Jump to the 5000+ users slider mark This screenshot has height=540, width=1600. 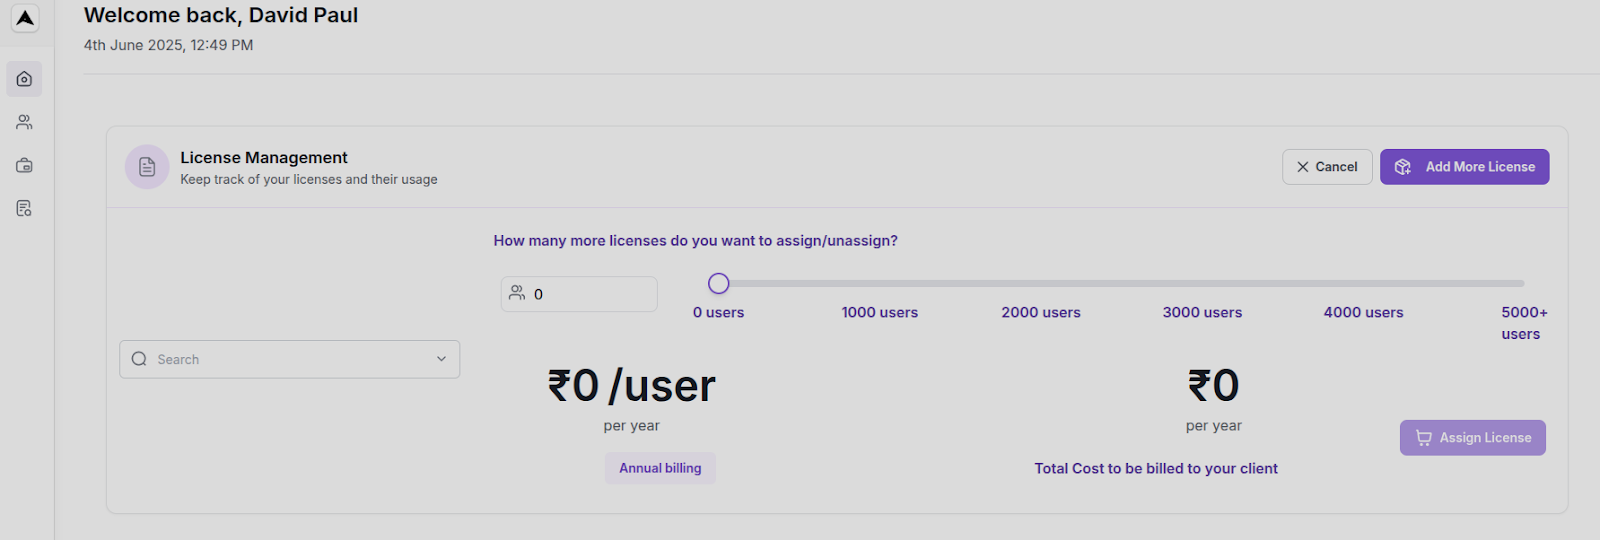(1522, 284)
